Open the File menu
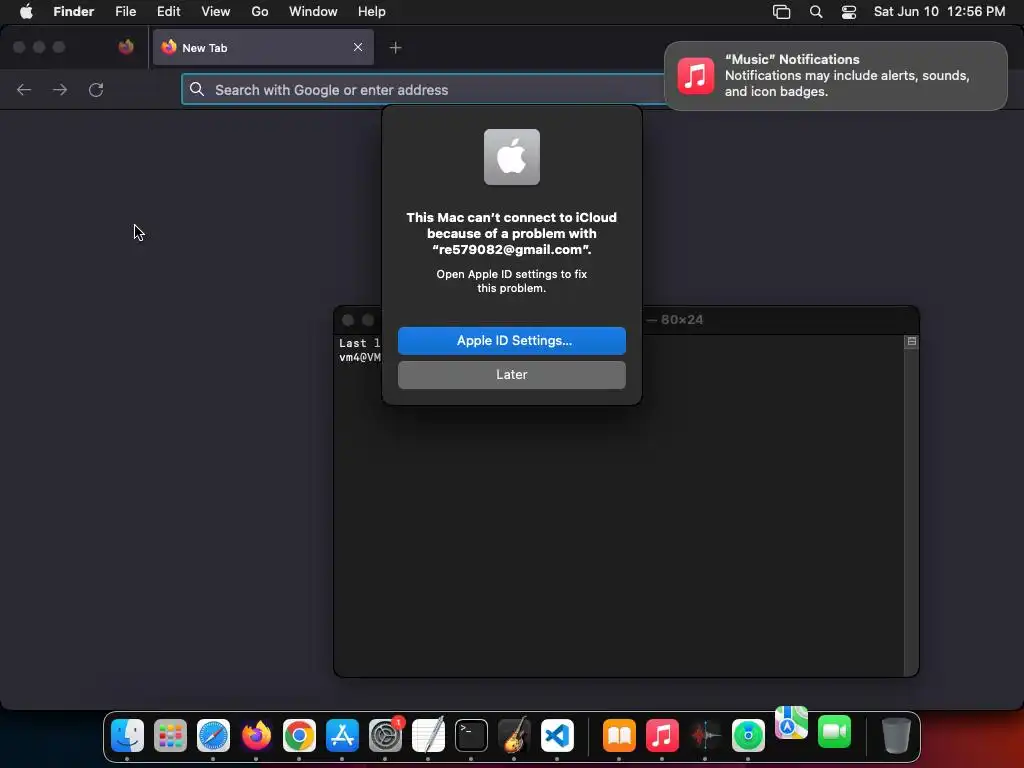This screenshot has height=768, width=1024. coord(125,11)
